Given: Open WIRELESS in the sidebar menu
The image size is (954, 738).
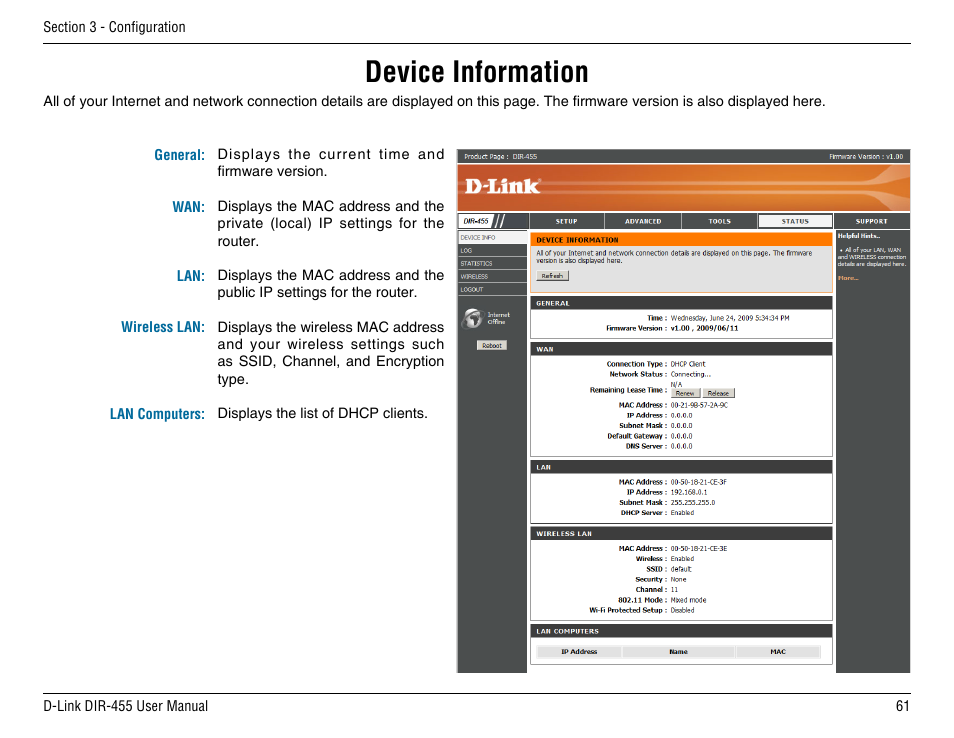Looking at the screenshot, I should tap(492, 276).
